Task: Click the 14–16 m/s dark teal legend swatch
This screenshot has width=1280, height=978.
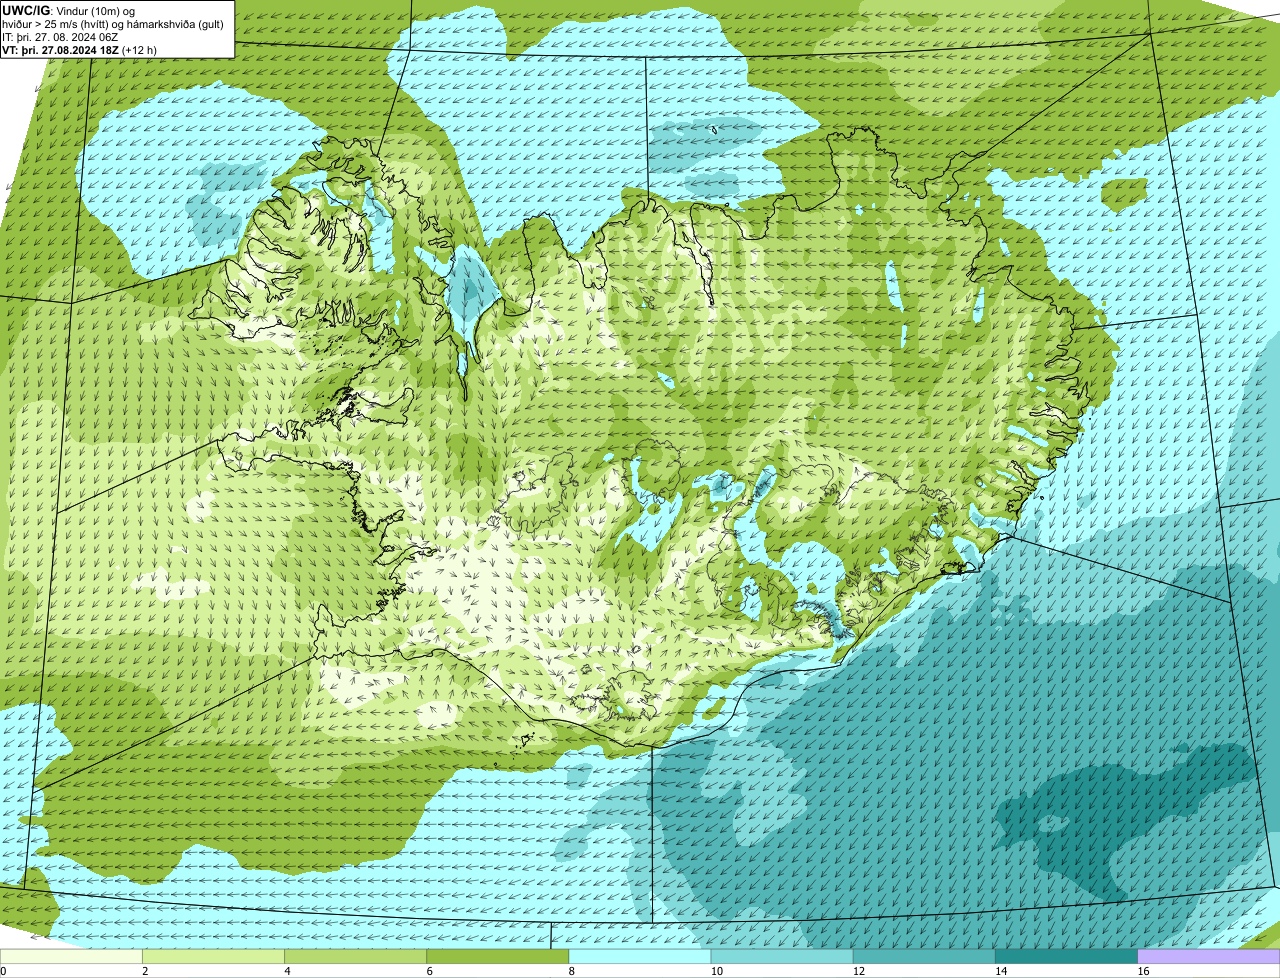Action: pyautogui.click(x=1066, y=957)
